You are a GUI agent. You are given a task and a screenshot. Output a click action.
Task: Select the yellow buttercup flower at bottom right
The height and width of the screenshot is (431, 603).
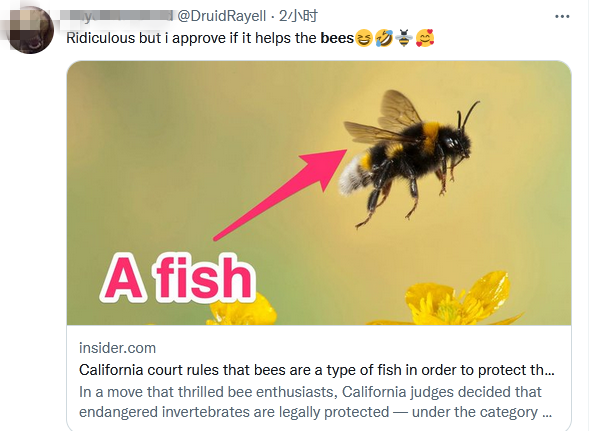[x=460, y=300]
